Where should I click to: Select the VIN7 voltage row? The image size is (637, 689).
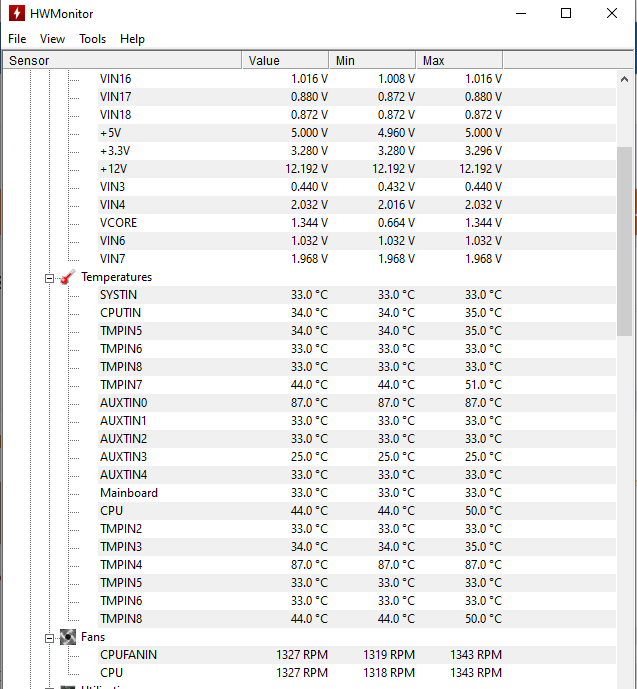pyautogui.click(x=357, y=259)
